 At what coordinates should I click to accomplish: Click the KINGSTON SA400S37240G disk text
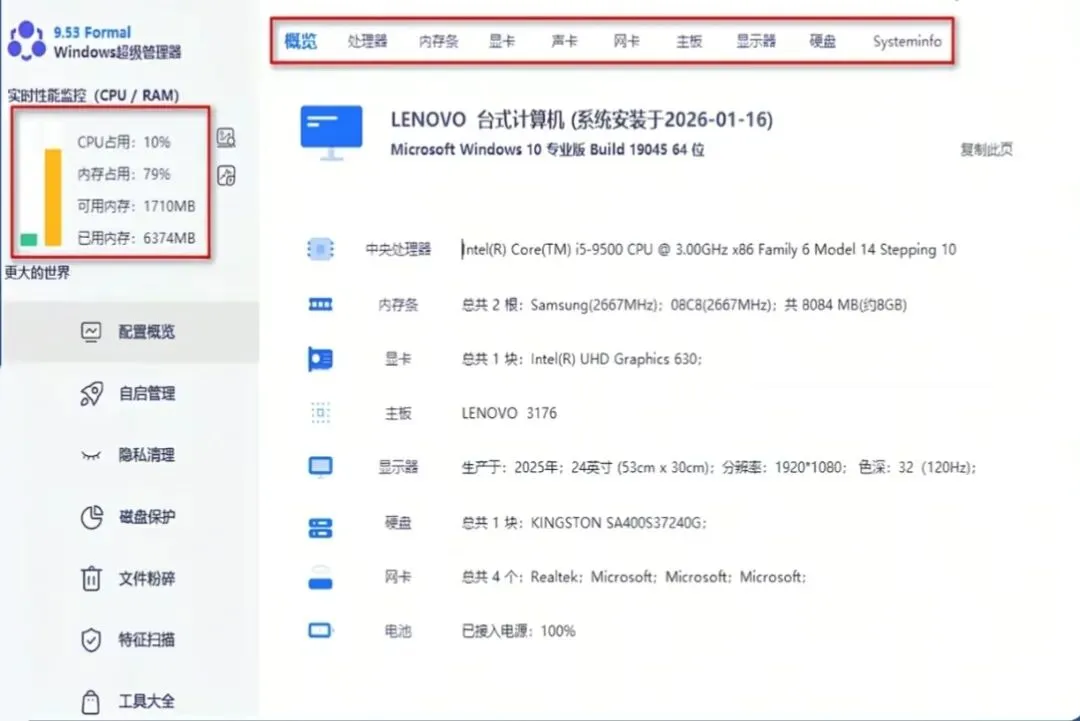click(x=583, y=523)
